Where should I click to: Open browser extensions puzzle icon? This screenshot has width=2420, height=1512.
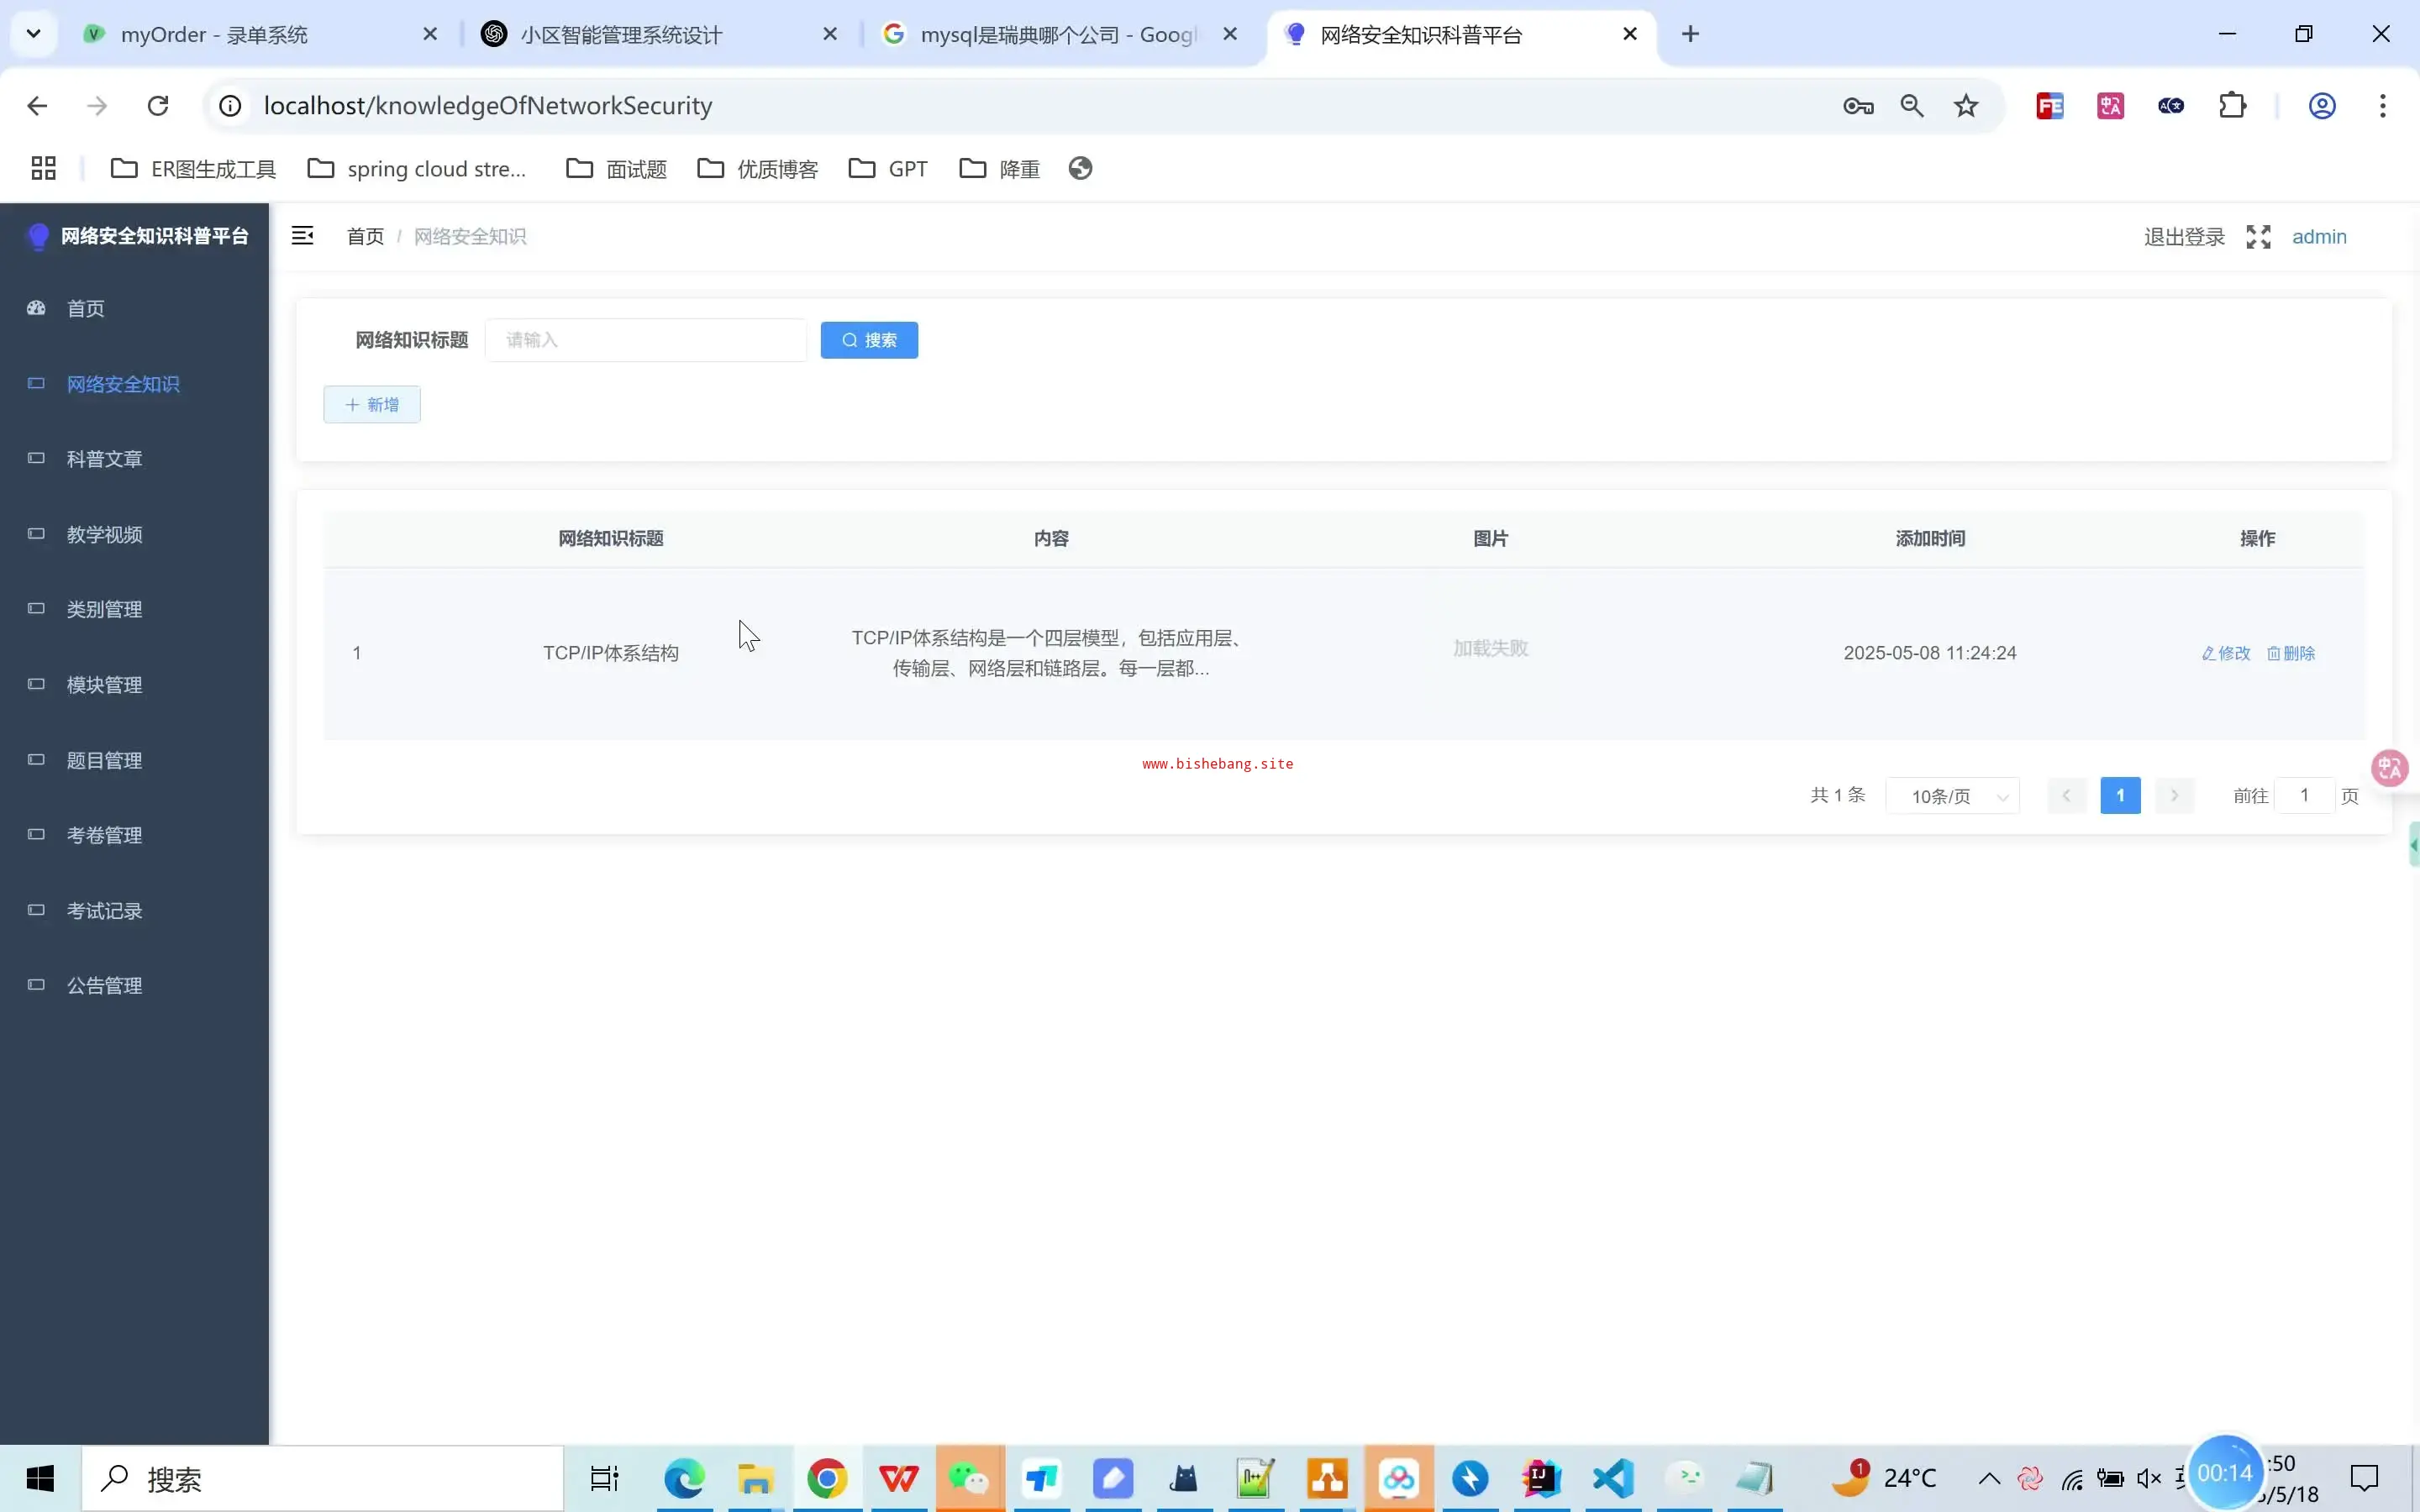(x=2232, y=106)
